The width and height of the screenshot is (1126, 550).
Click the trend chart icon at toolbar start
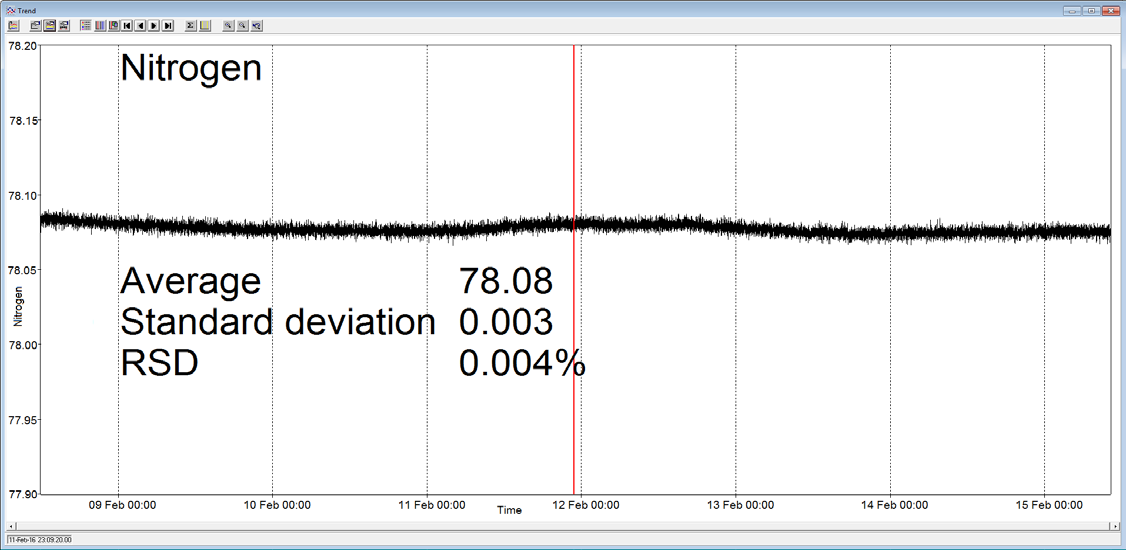13,26
